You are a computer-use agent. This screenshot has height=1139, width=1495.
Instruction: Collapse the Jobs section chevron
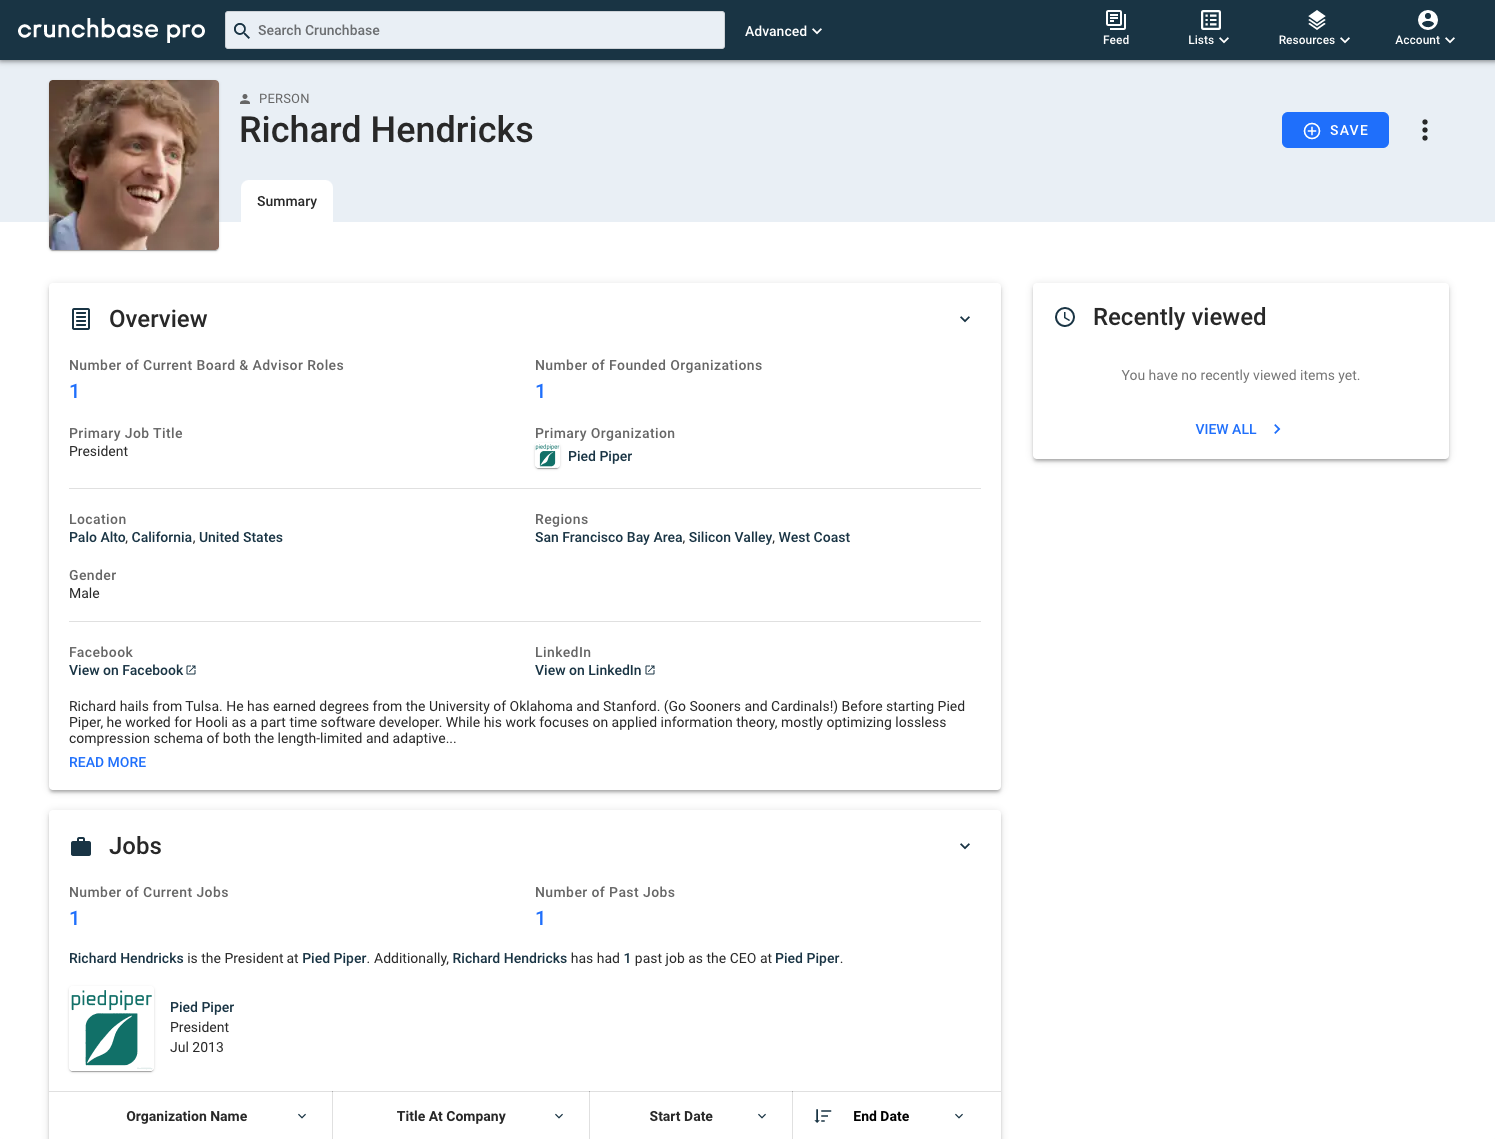point(965,846)
